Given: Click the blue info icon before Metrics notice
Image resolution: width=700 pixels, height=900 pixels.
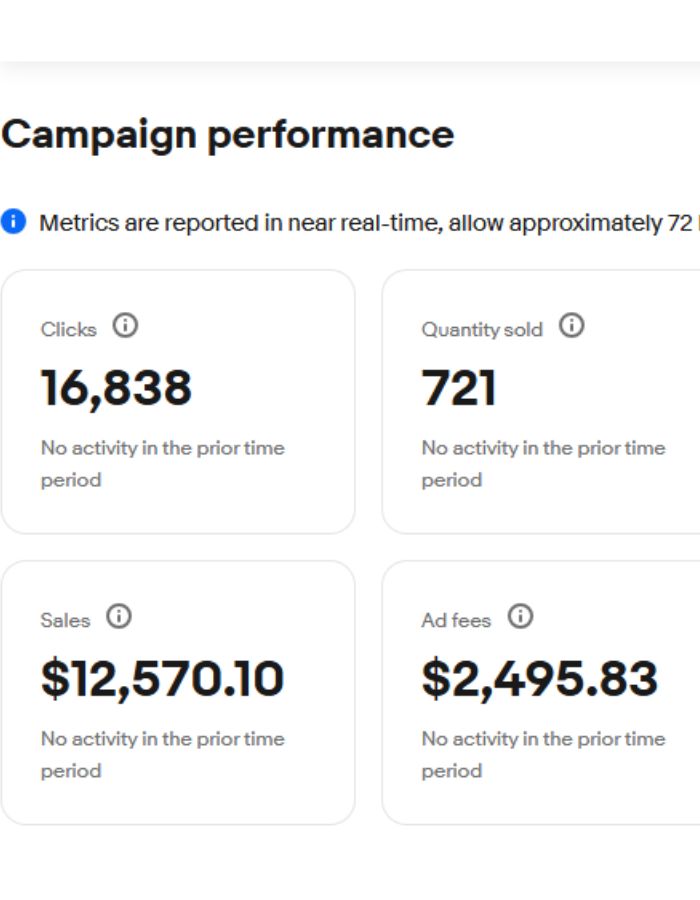Looking at the screenshot, I should (13, 222).
